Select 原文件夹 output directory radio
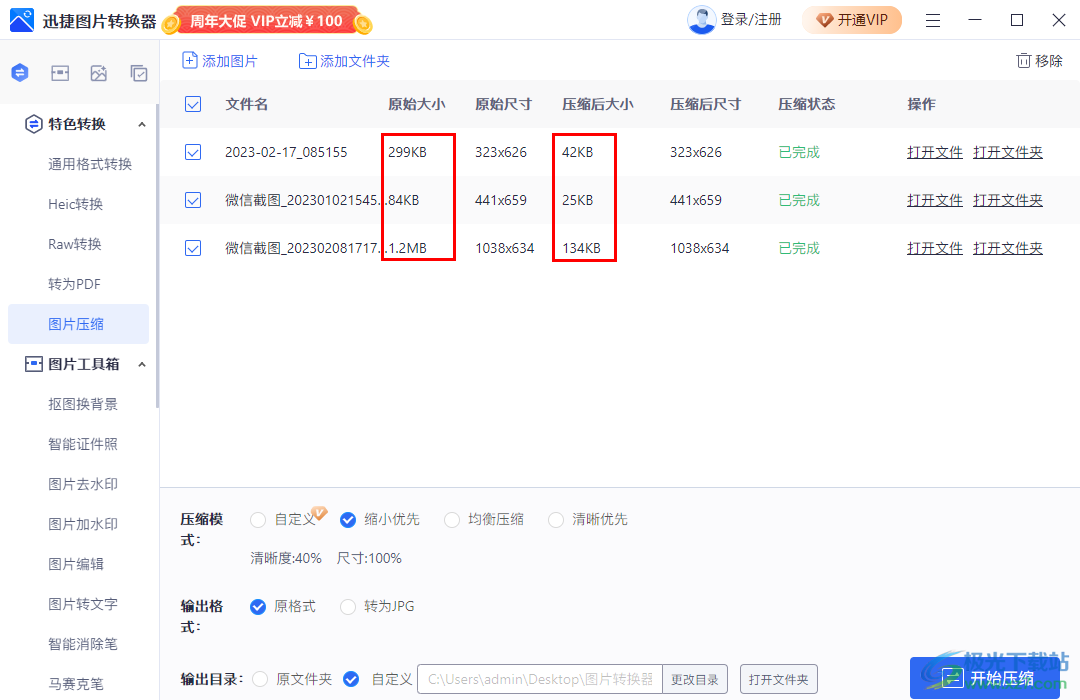This screenshot has height=700, width=1080. click(260, 679)
